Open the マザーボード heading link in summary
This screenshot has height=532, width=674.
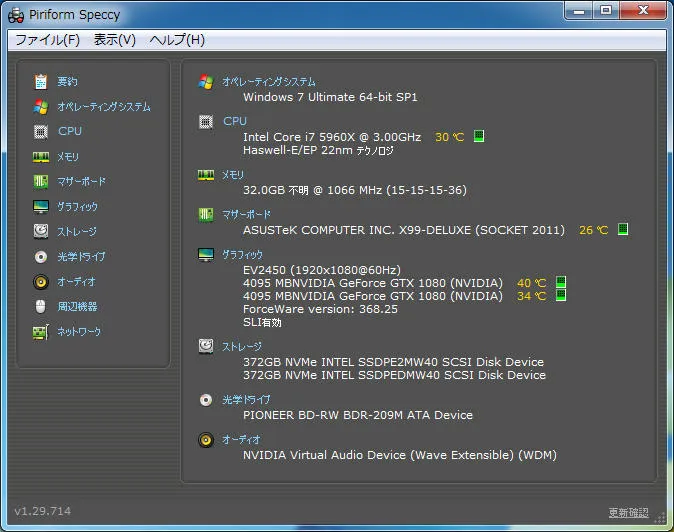pos(246,214)
